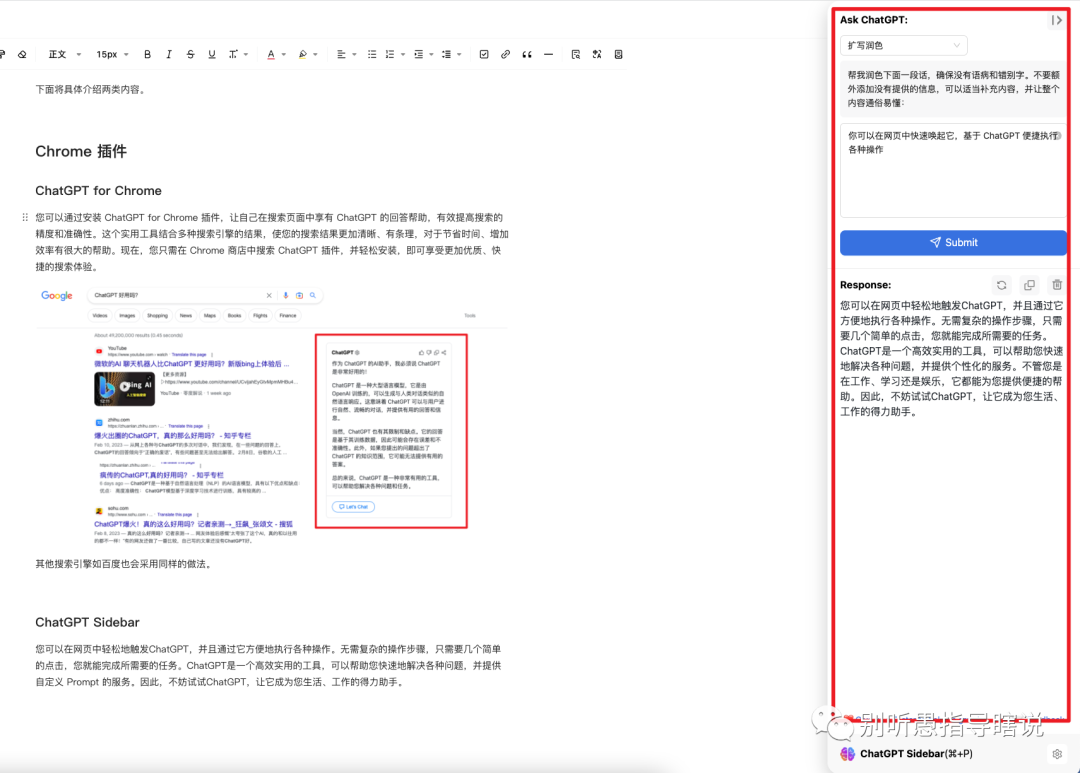Insert a block quote from the toolbar
The width and height of the screenshot is (1080, 773).
point(526,54)
